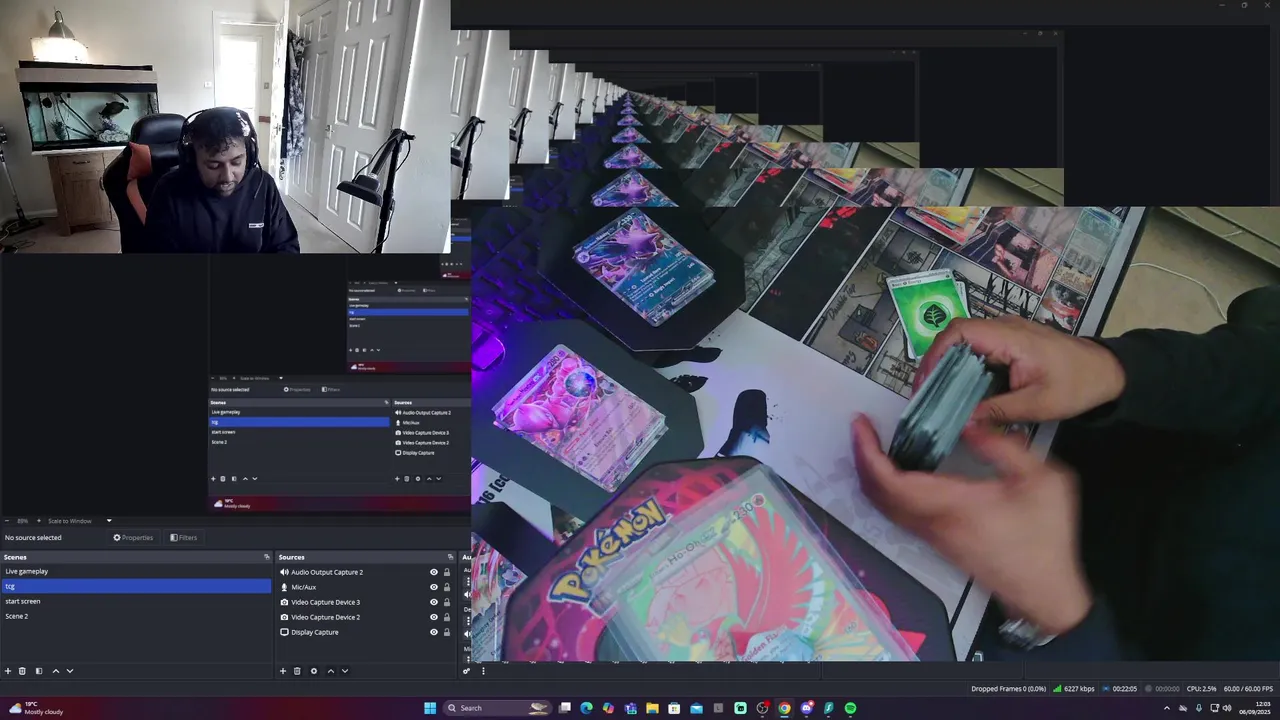
Task: Open the audio mixer three-dot menu
Action: [483, 671]
